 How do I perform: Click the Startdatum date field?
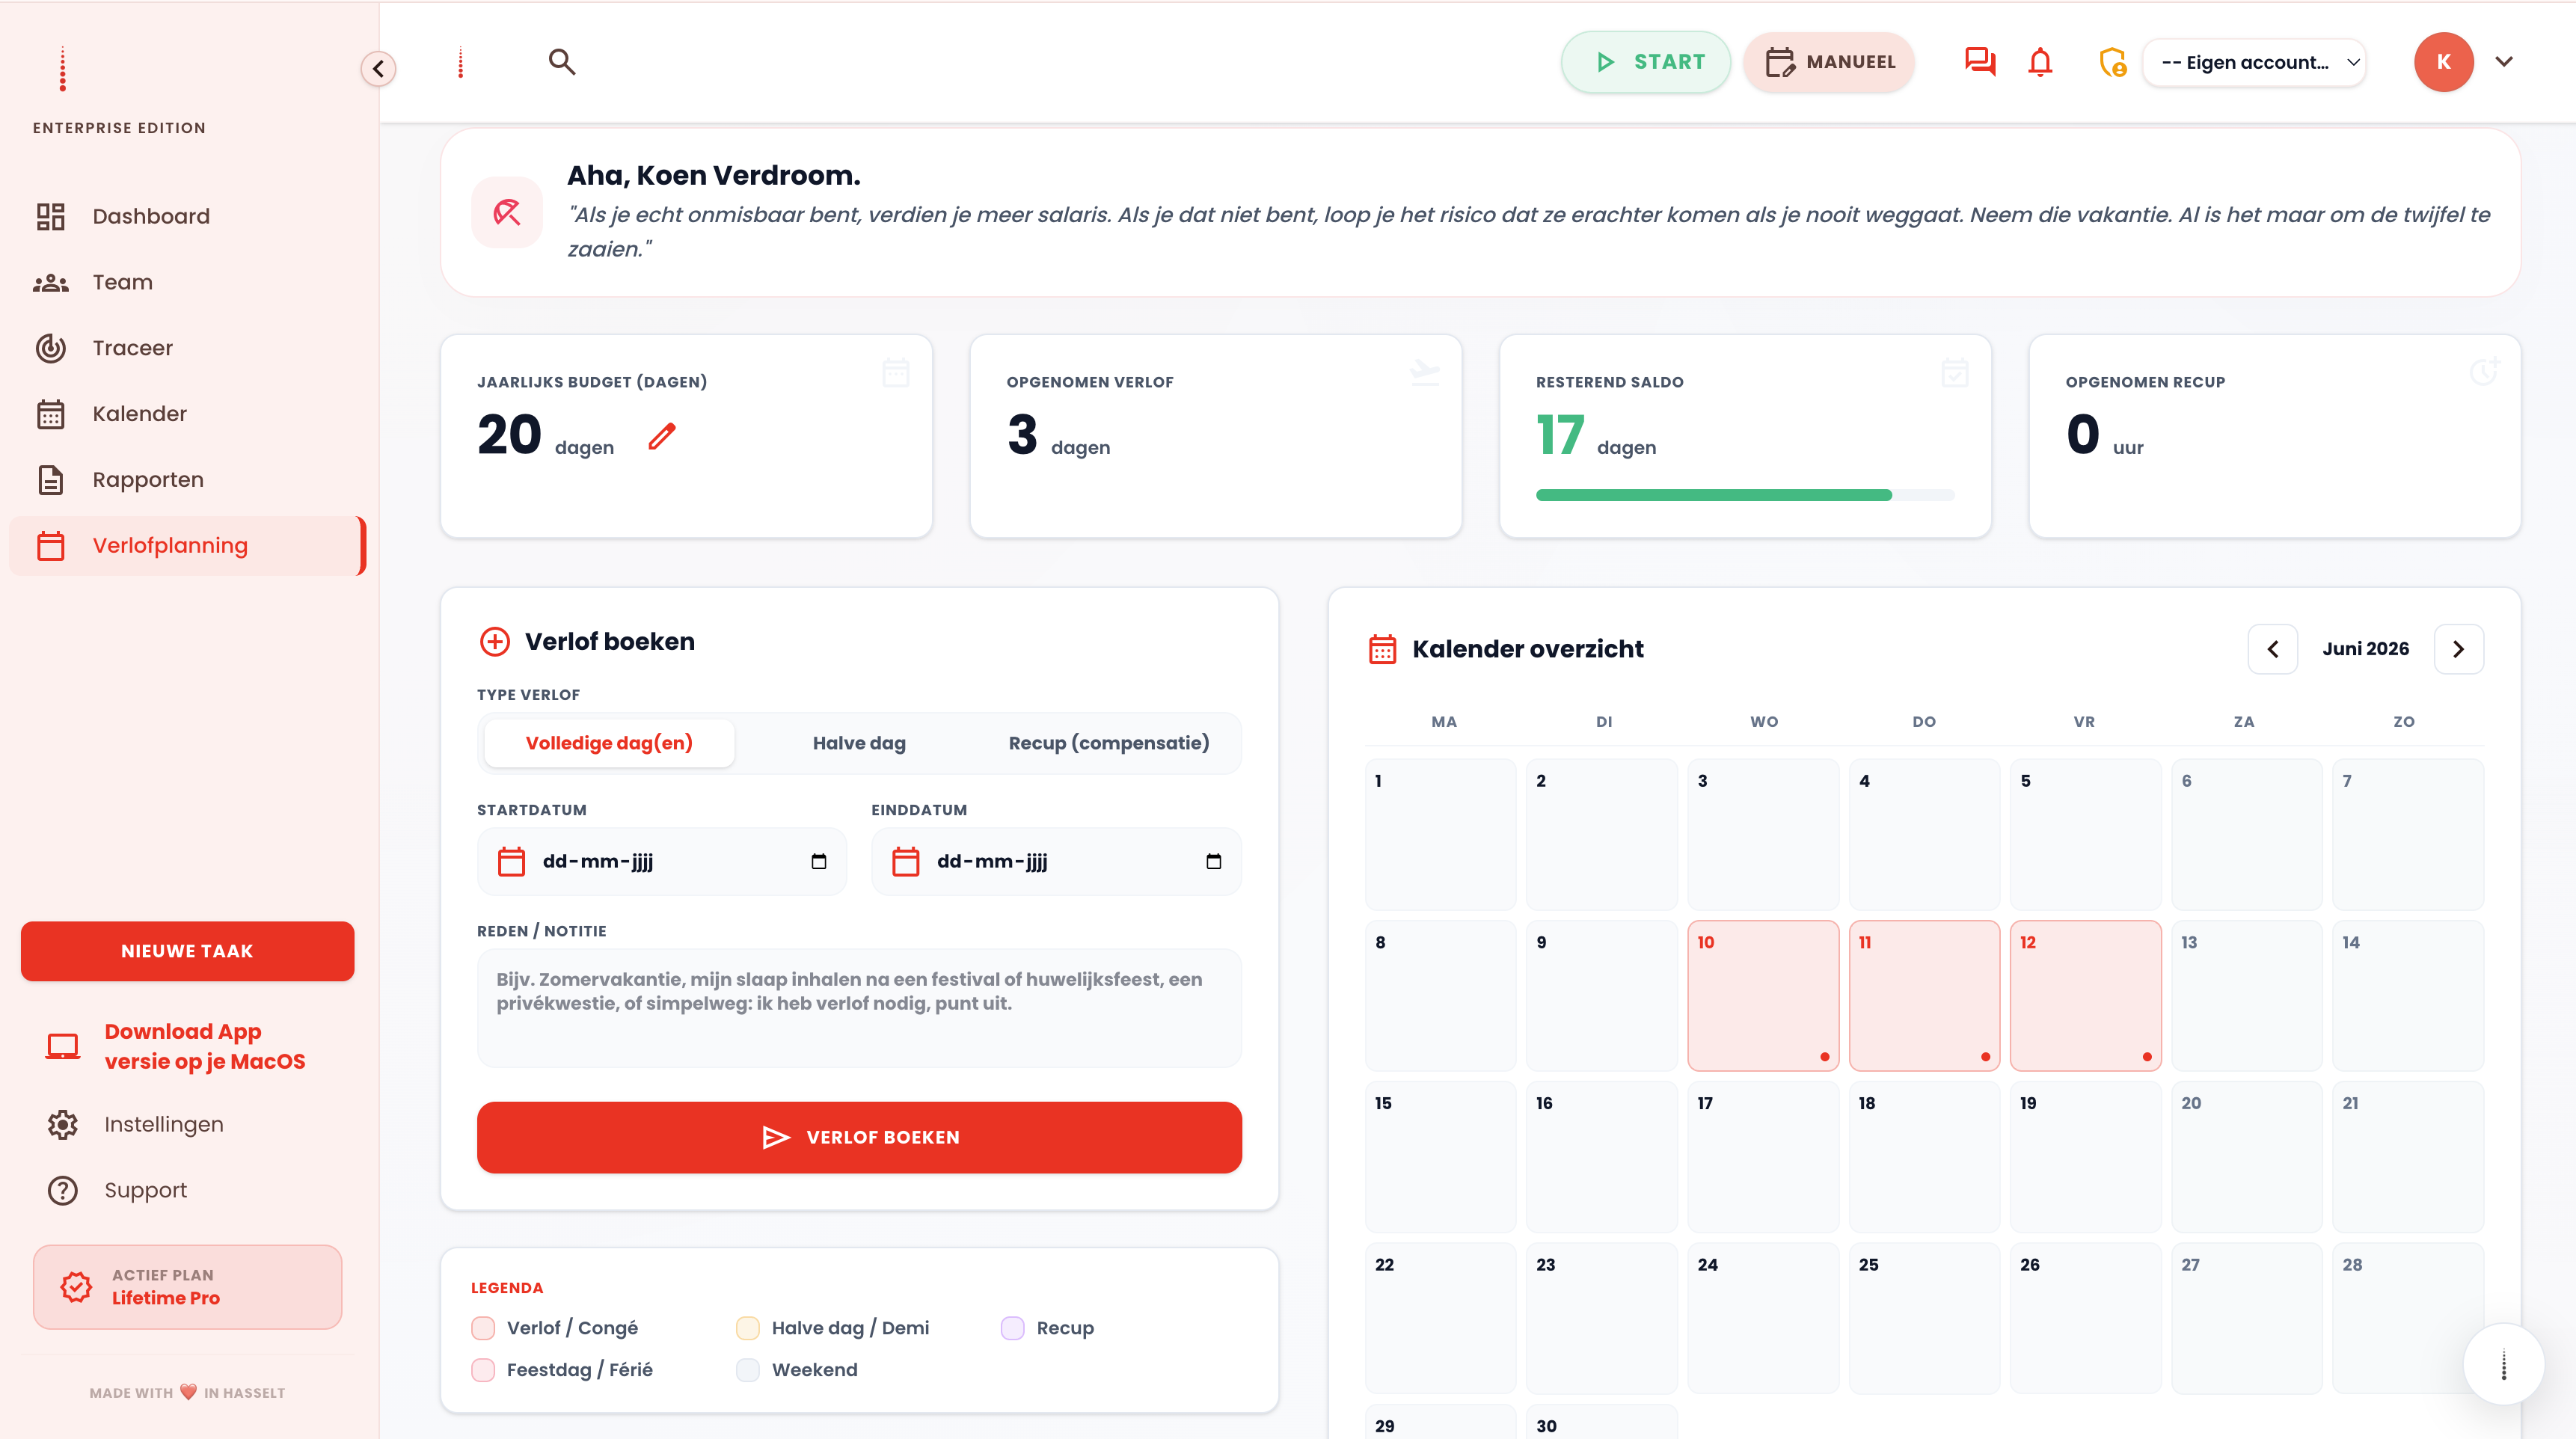(662, 861)
